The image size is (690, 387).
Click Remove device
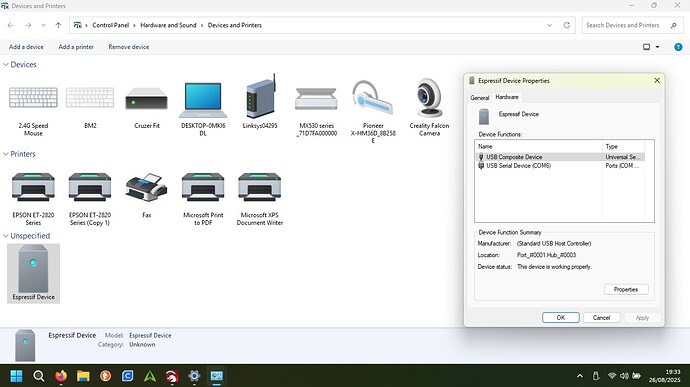(128, 47)
